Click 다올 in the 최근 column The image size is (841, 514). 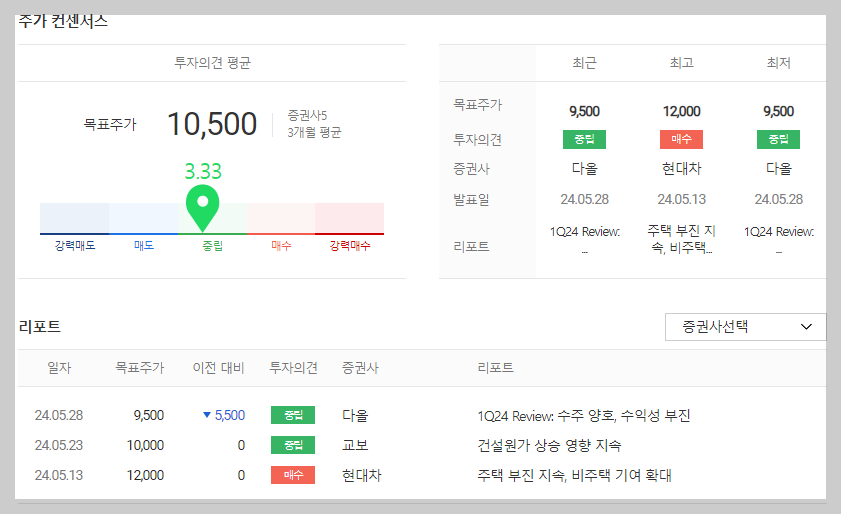click(x=585, y=169)
